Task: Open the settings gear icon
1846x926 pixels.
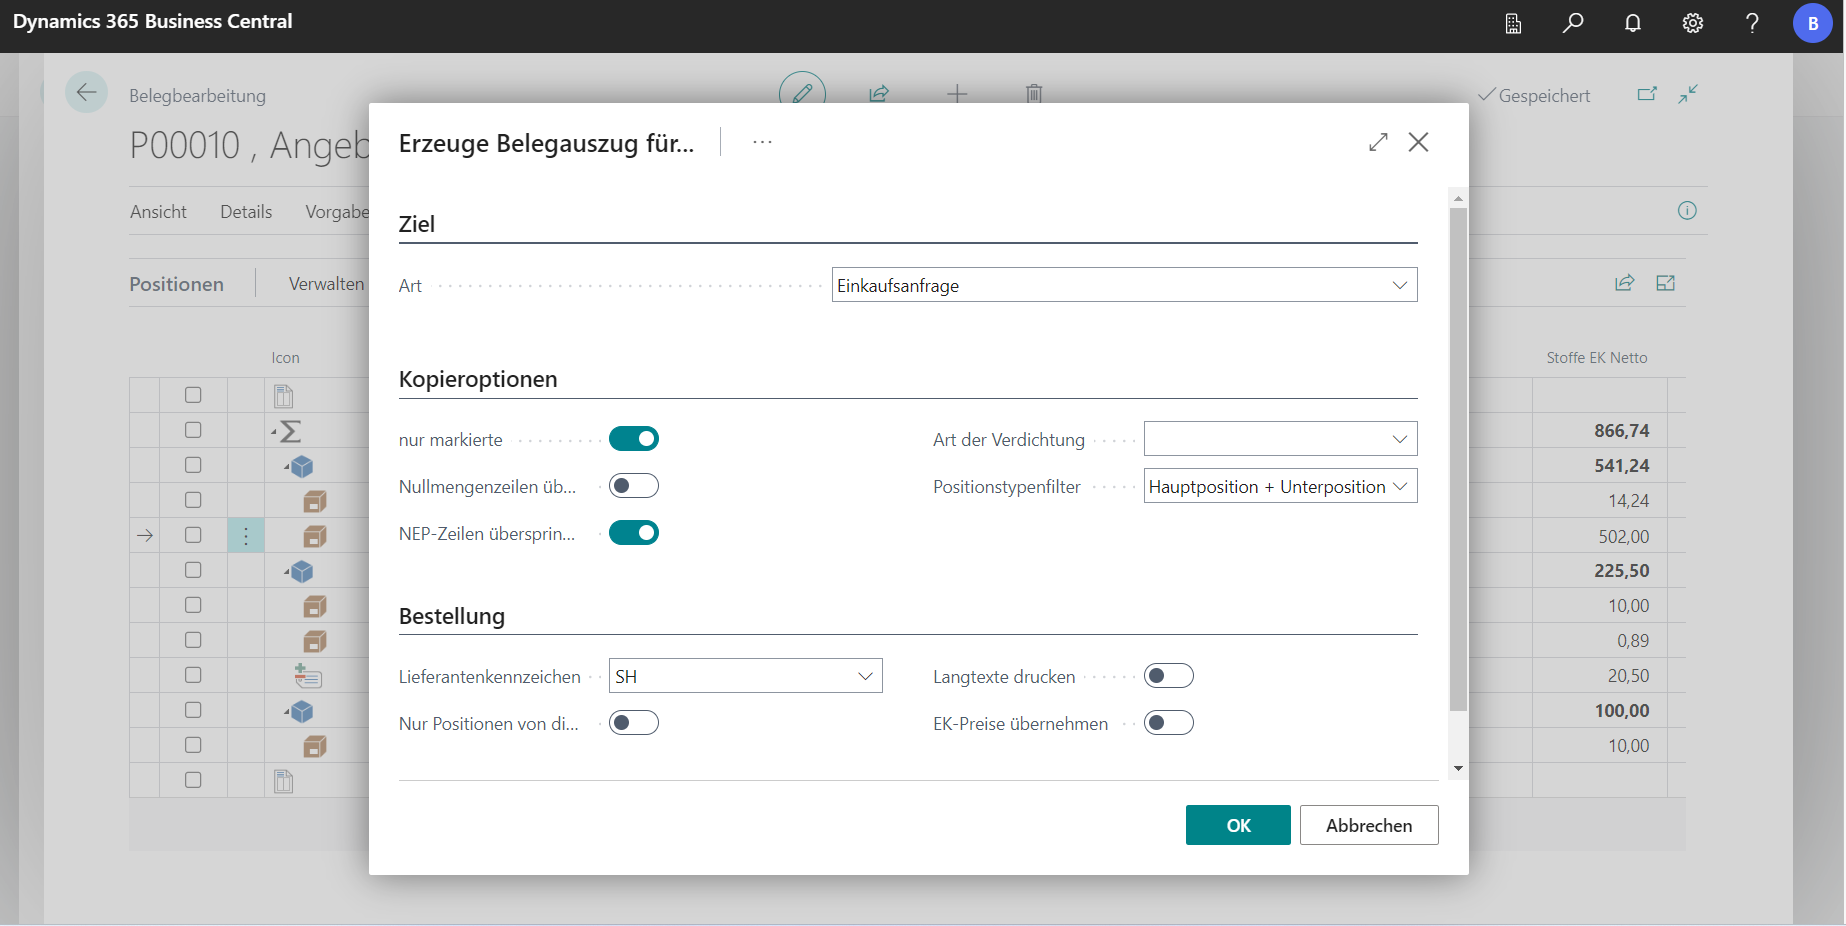Action: click(x=1692, y=23)
